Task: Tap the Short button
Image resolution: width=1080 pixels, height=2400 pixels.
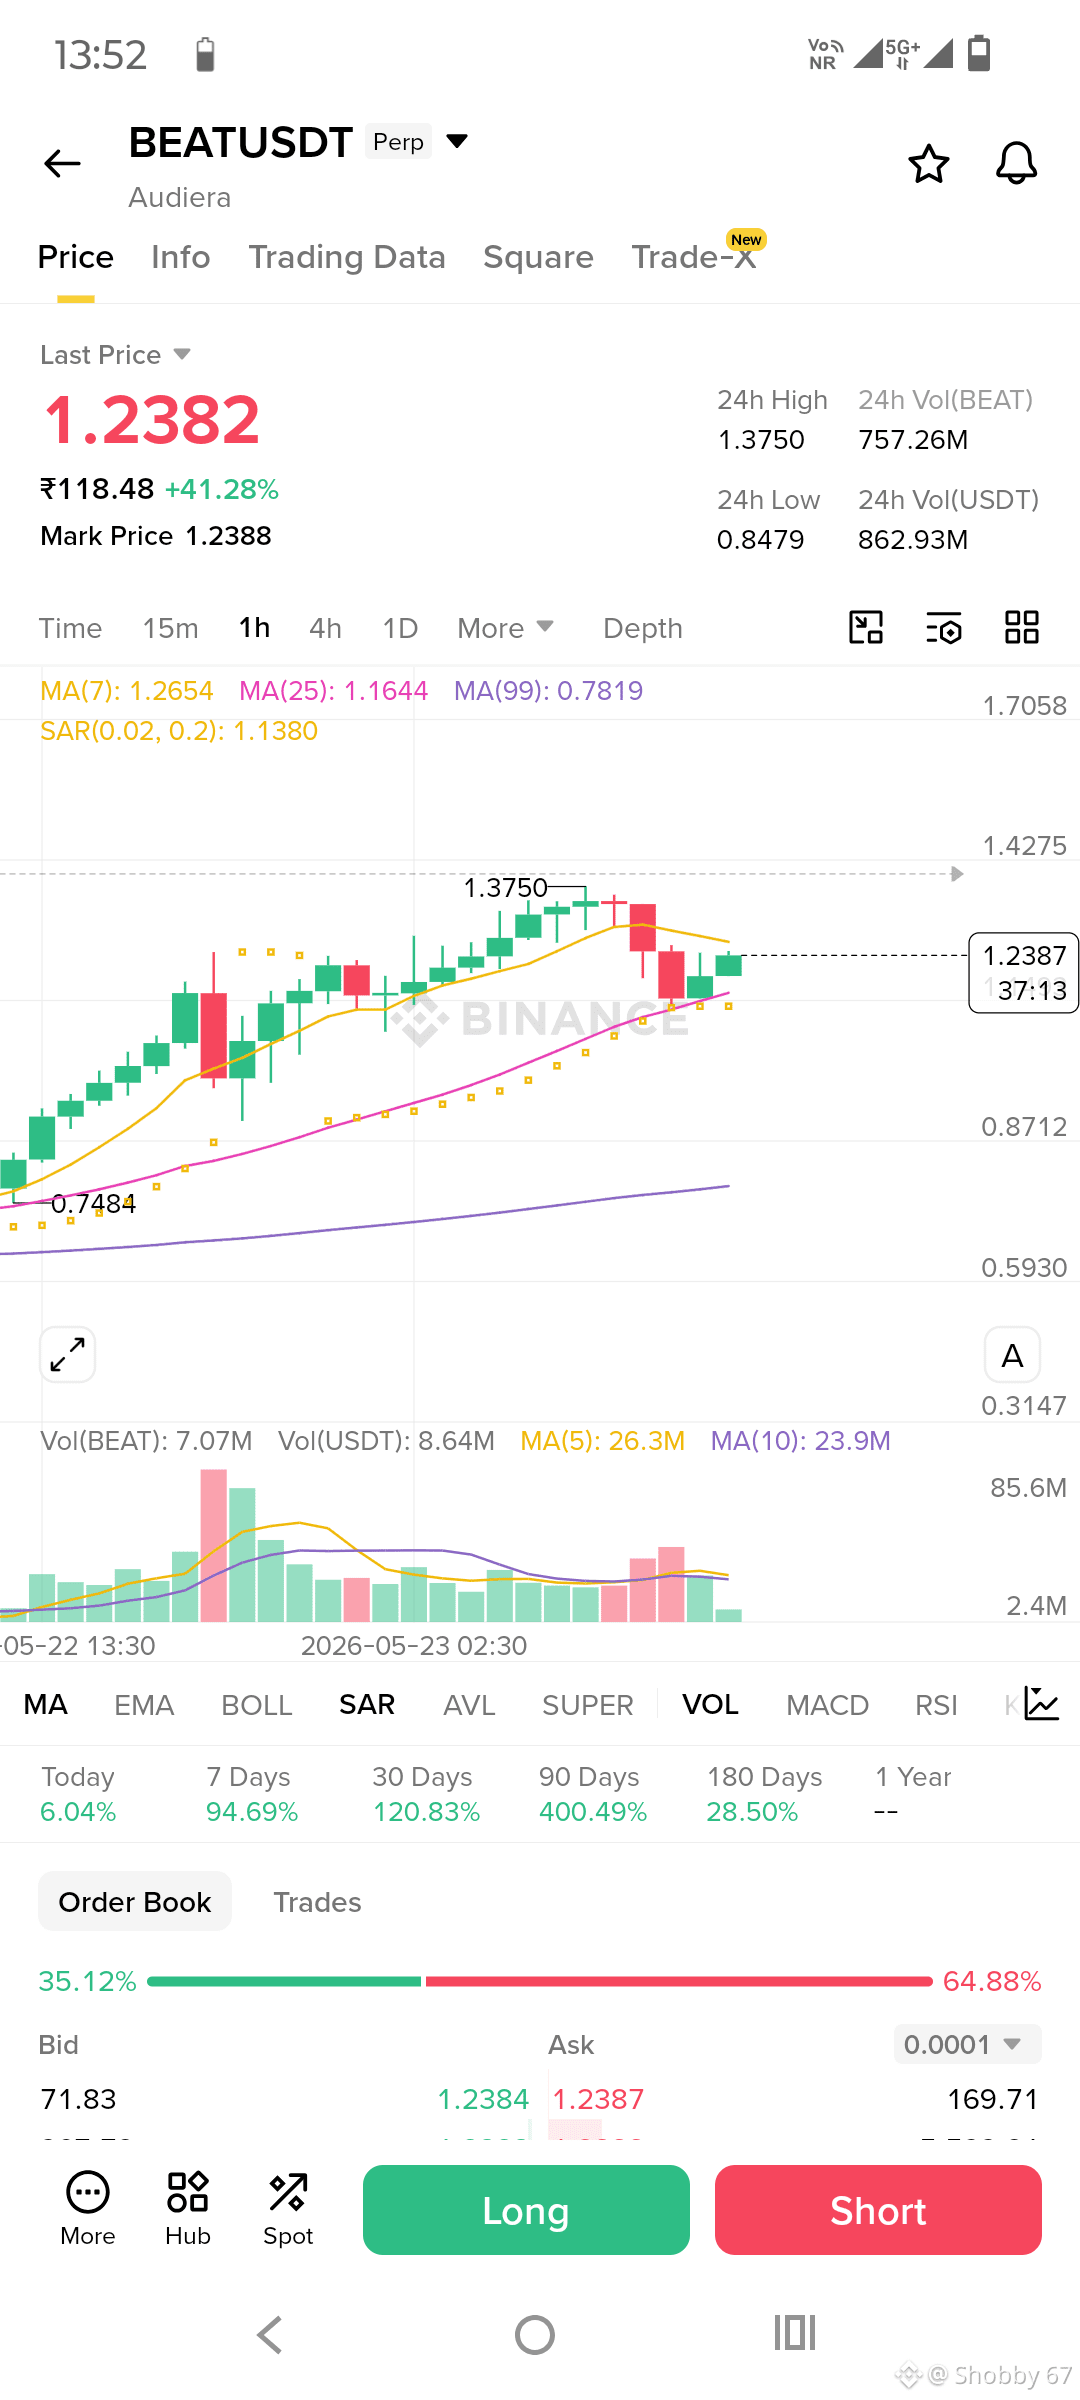Action: click(x=878, y=2210)
